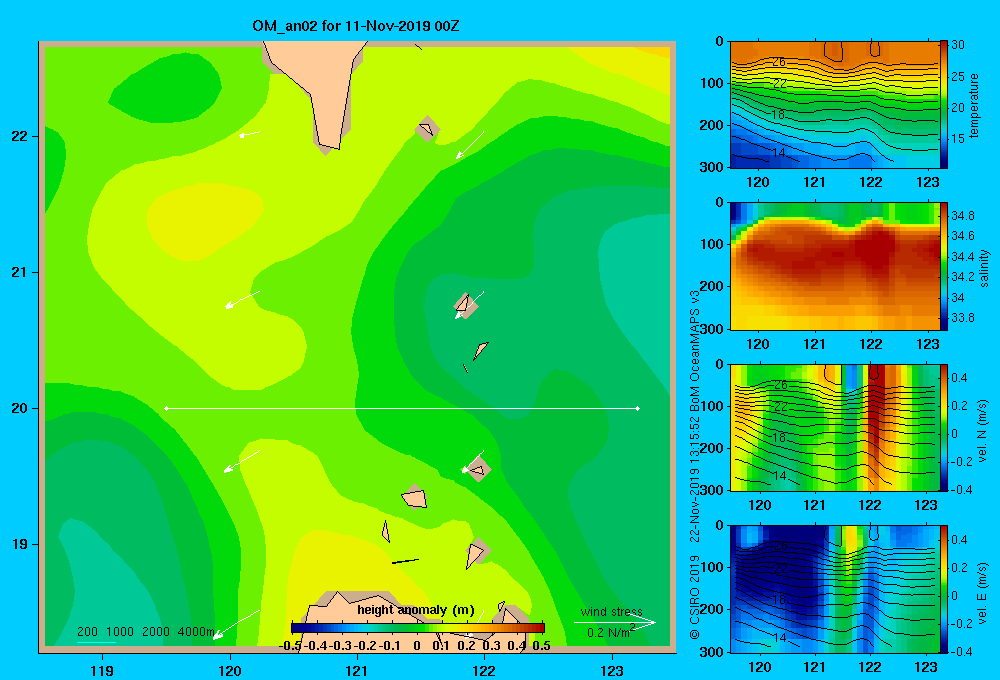
Task: Click the eastern endpoint of the transect line
Action: pos(638,408)
